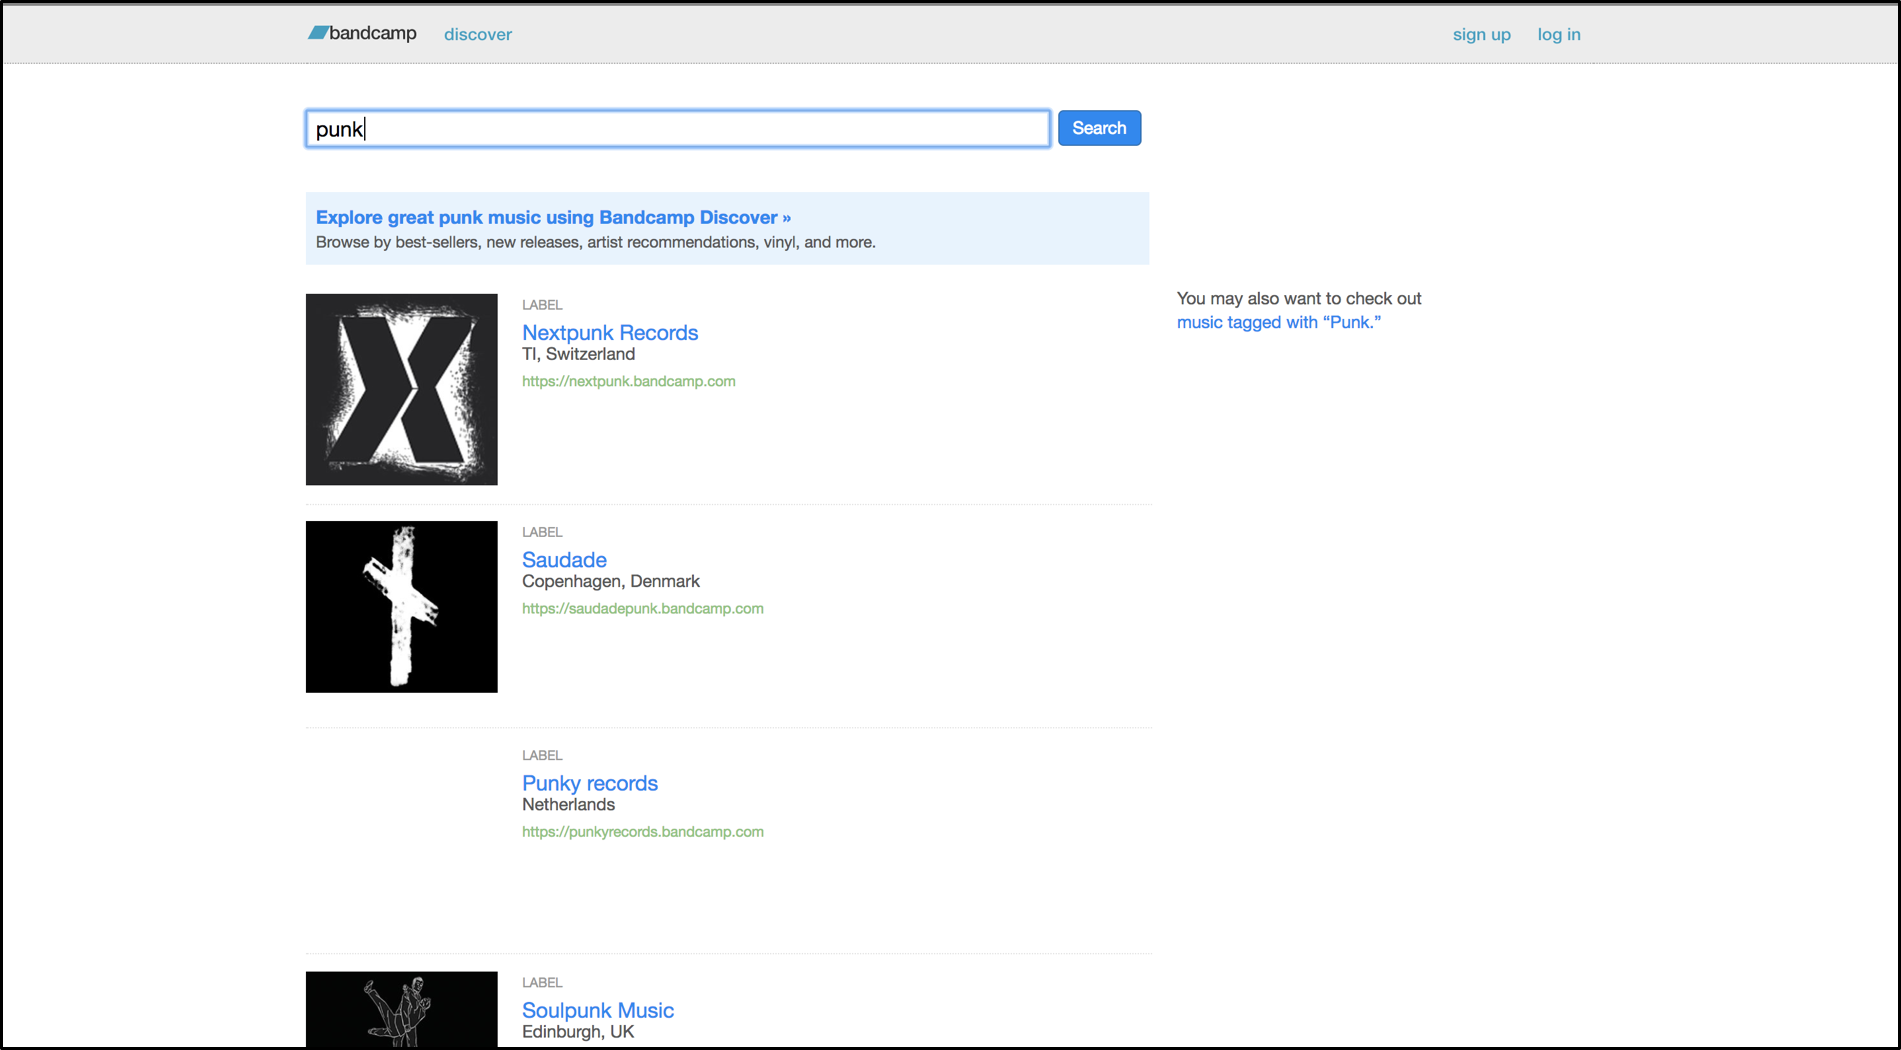Screen dimensions: 1901x1050
Task: Click the blue Search button
Action: pos(1099,128)
